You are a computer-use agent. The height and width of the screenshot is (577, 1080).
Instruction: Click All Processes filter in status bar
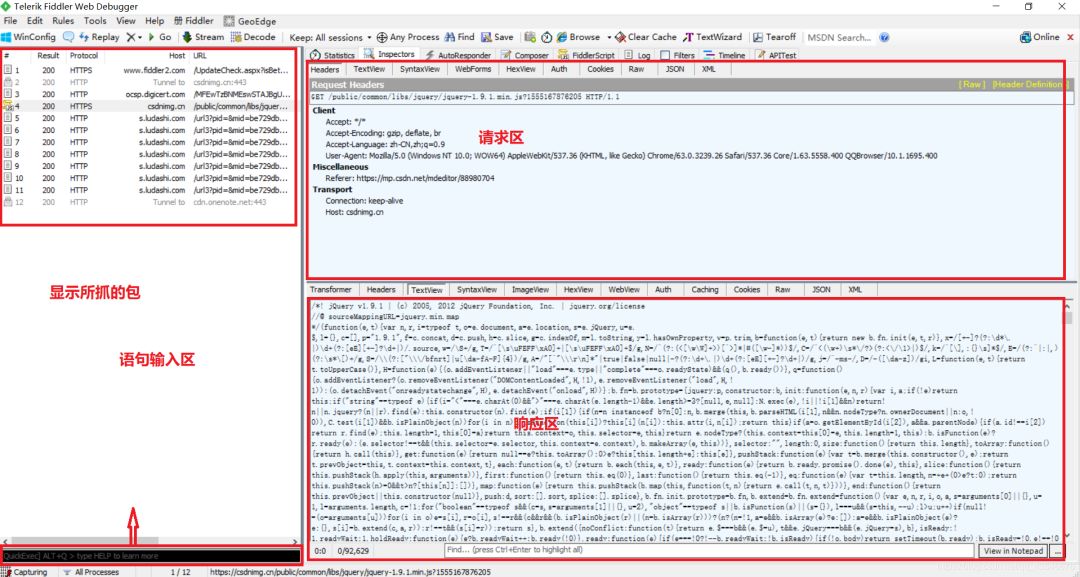(91, 572)
